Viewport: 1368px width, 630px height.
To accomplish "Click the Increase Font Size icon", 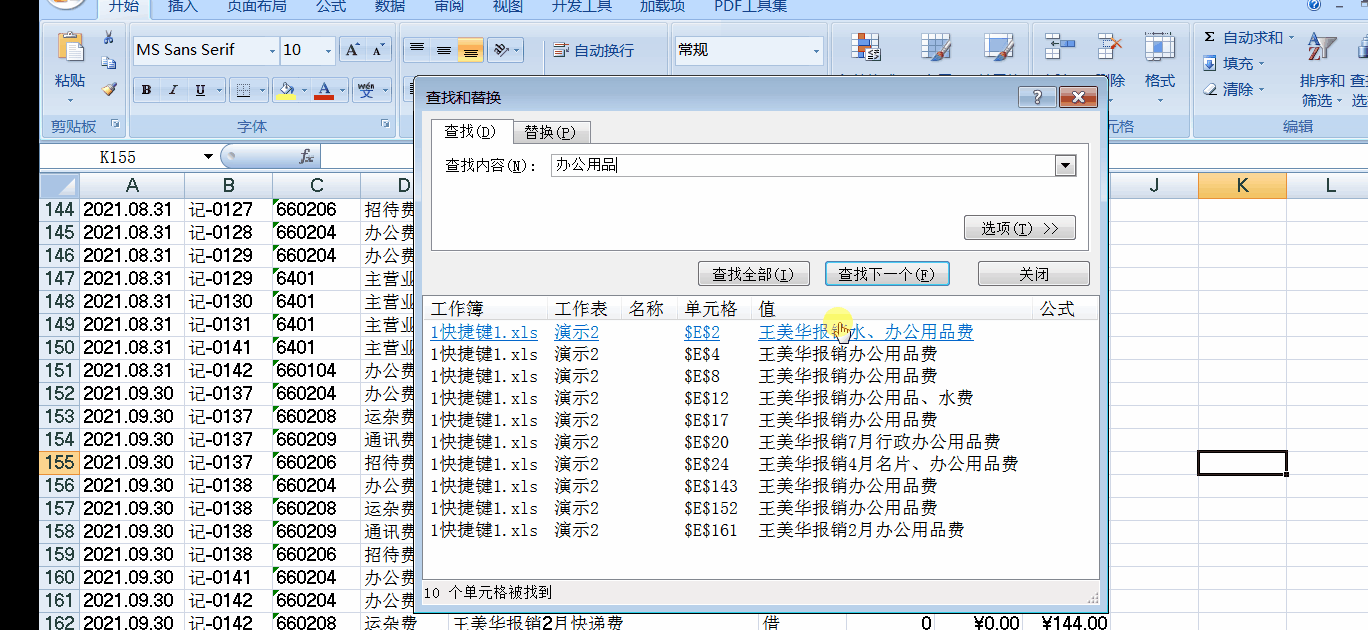I will click(352, 50).
